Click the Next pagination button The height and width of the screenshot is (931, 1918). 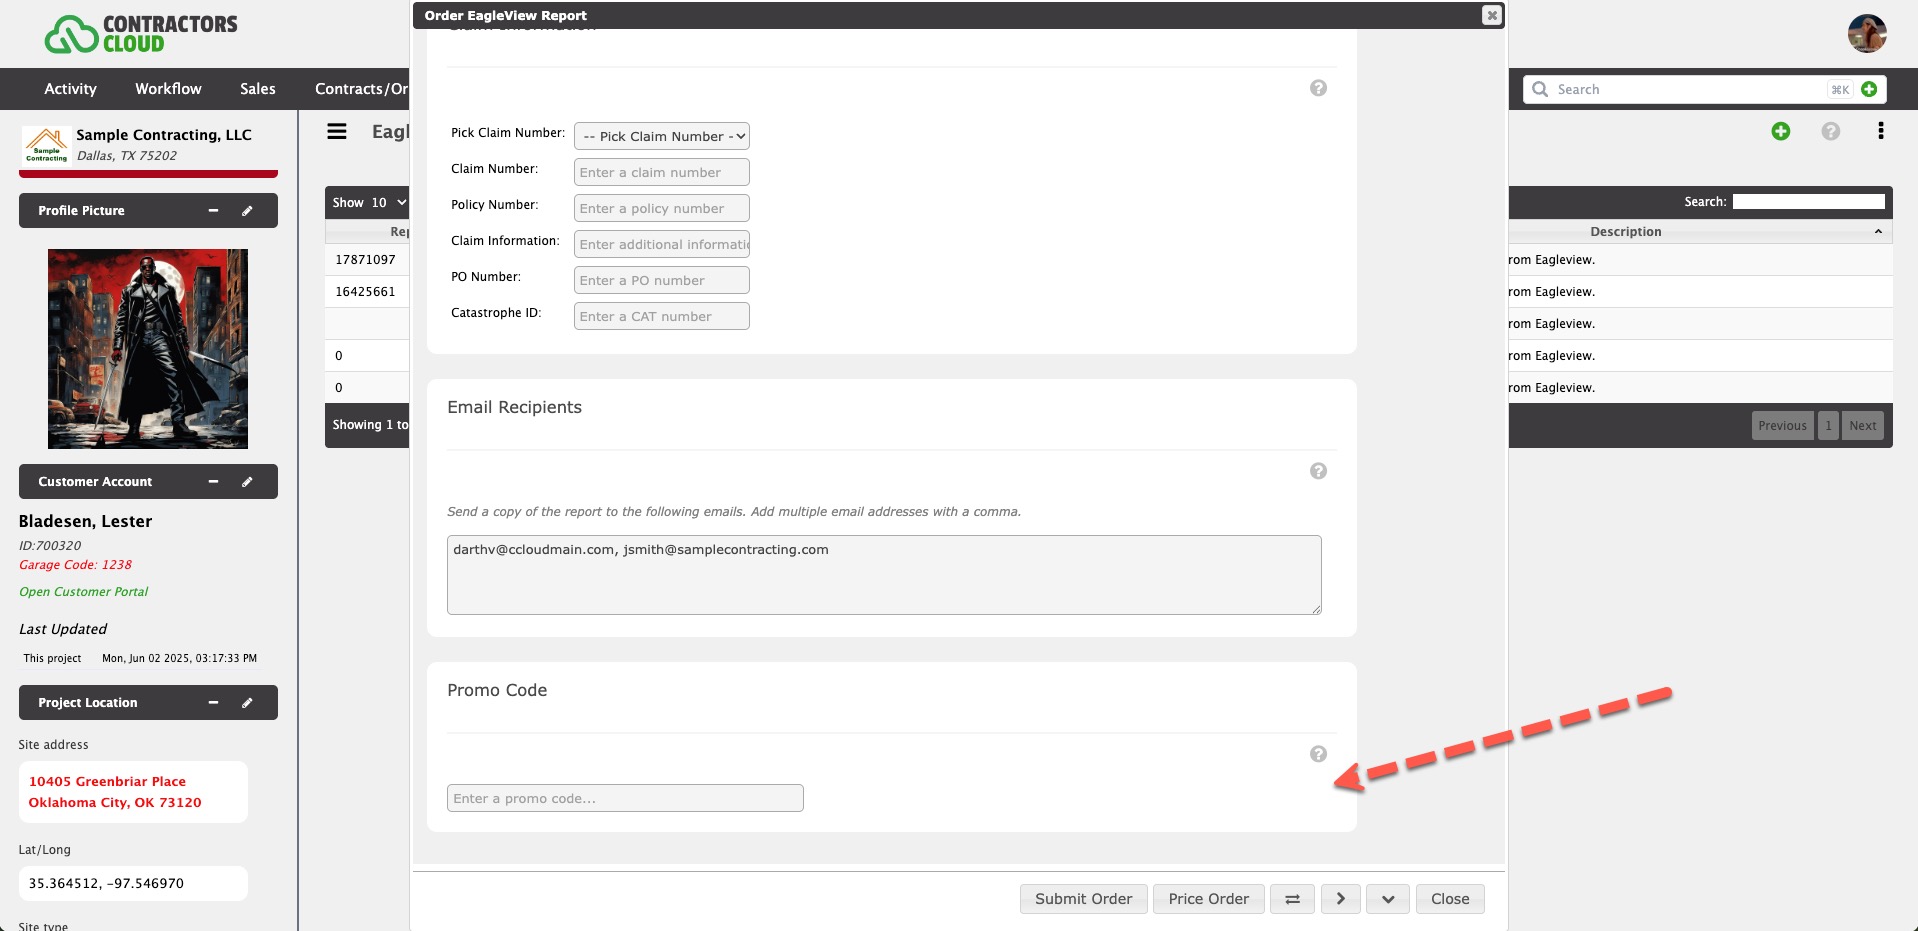[x=1862, y=425]
